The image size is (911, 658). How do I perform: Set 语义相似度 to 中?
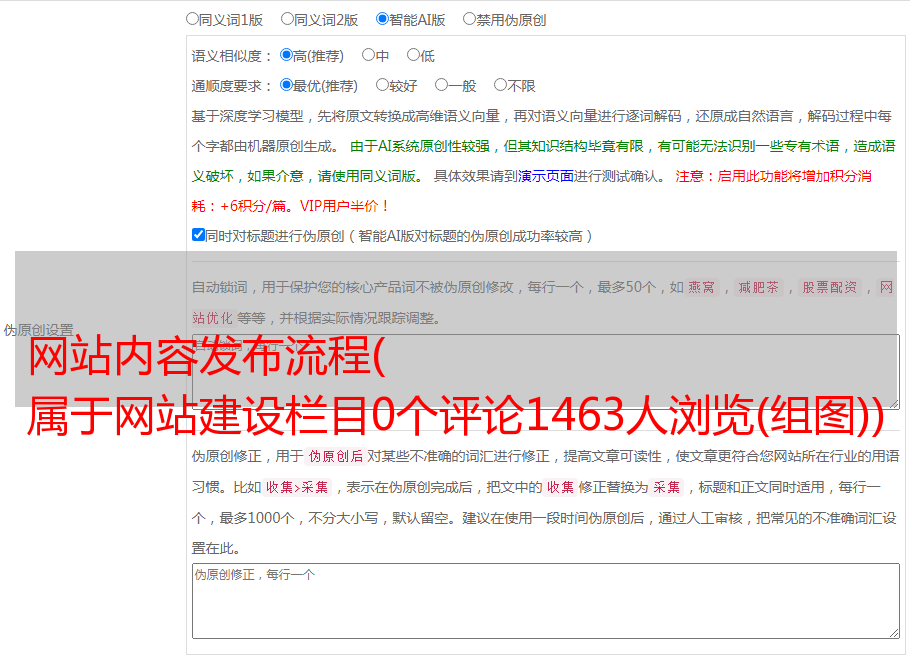(x=368, y=55)
